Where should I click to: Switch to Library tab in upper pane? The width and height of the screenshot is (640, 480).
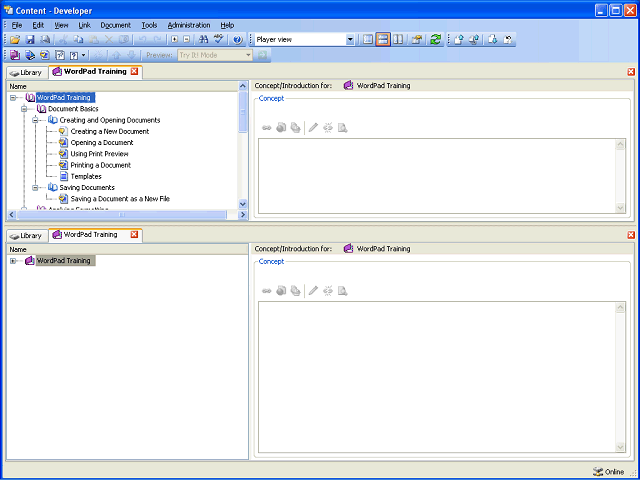click(x=27, y=73)
